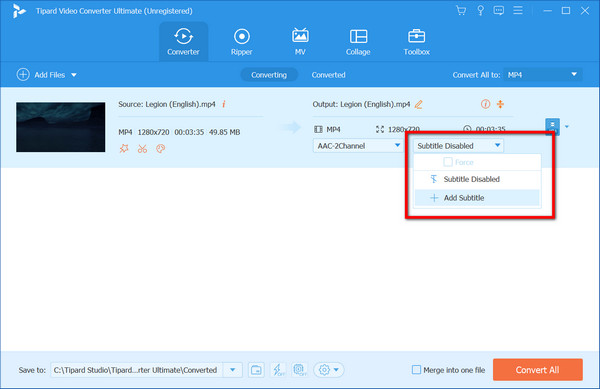600x389 pixels.
Task: Click the source file name text
Action: (x=180, y=104)
